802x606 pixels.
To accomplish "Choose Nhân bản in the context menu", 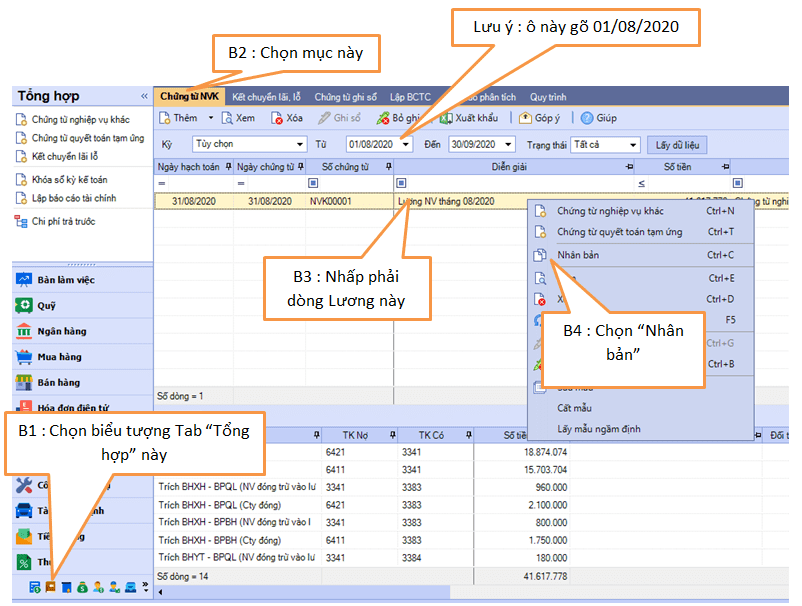I will point(578,255).
